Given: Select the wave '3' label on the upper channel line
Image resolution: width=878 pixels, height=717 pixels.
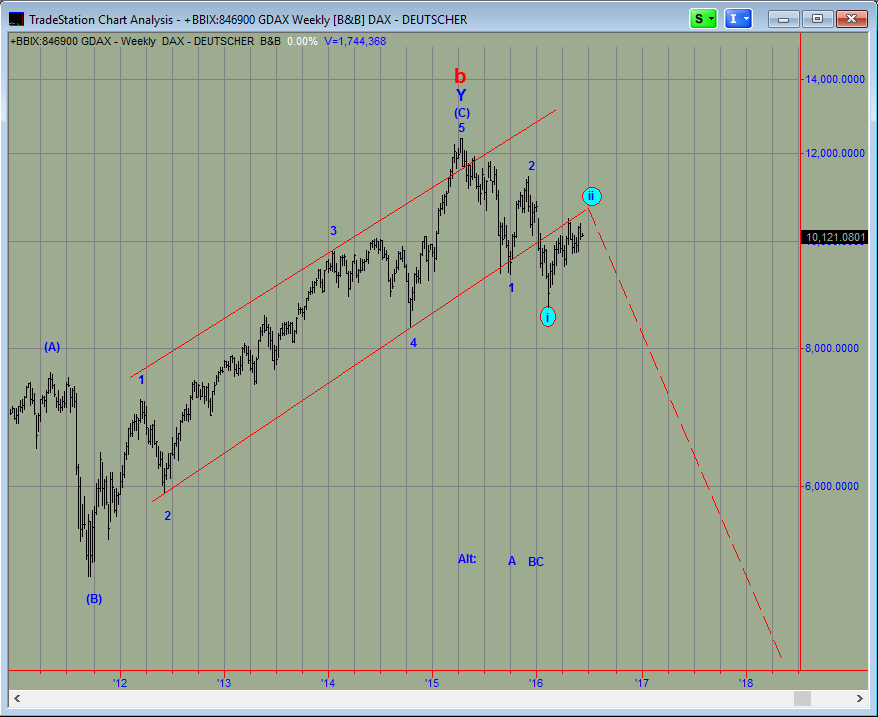Looking at the screenshot, I should [334, 230].
